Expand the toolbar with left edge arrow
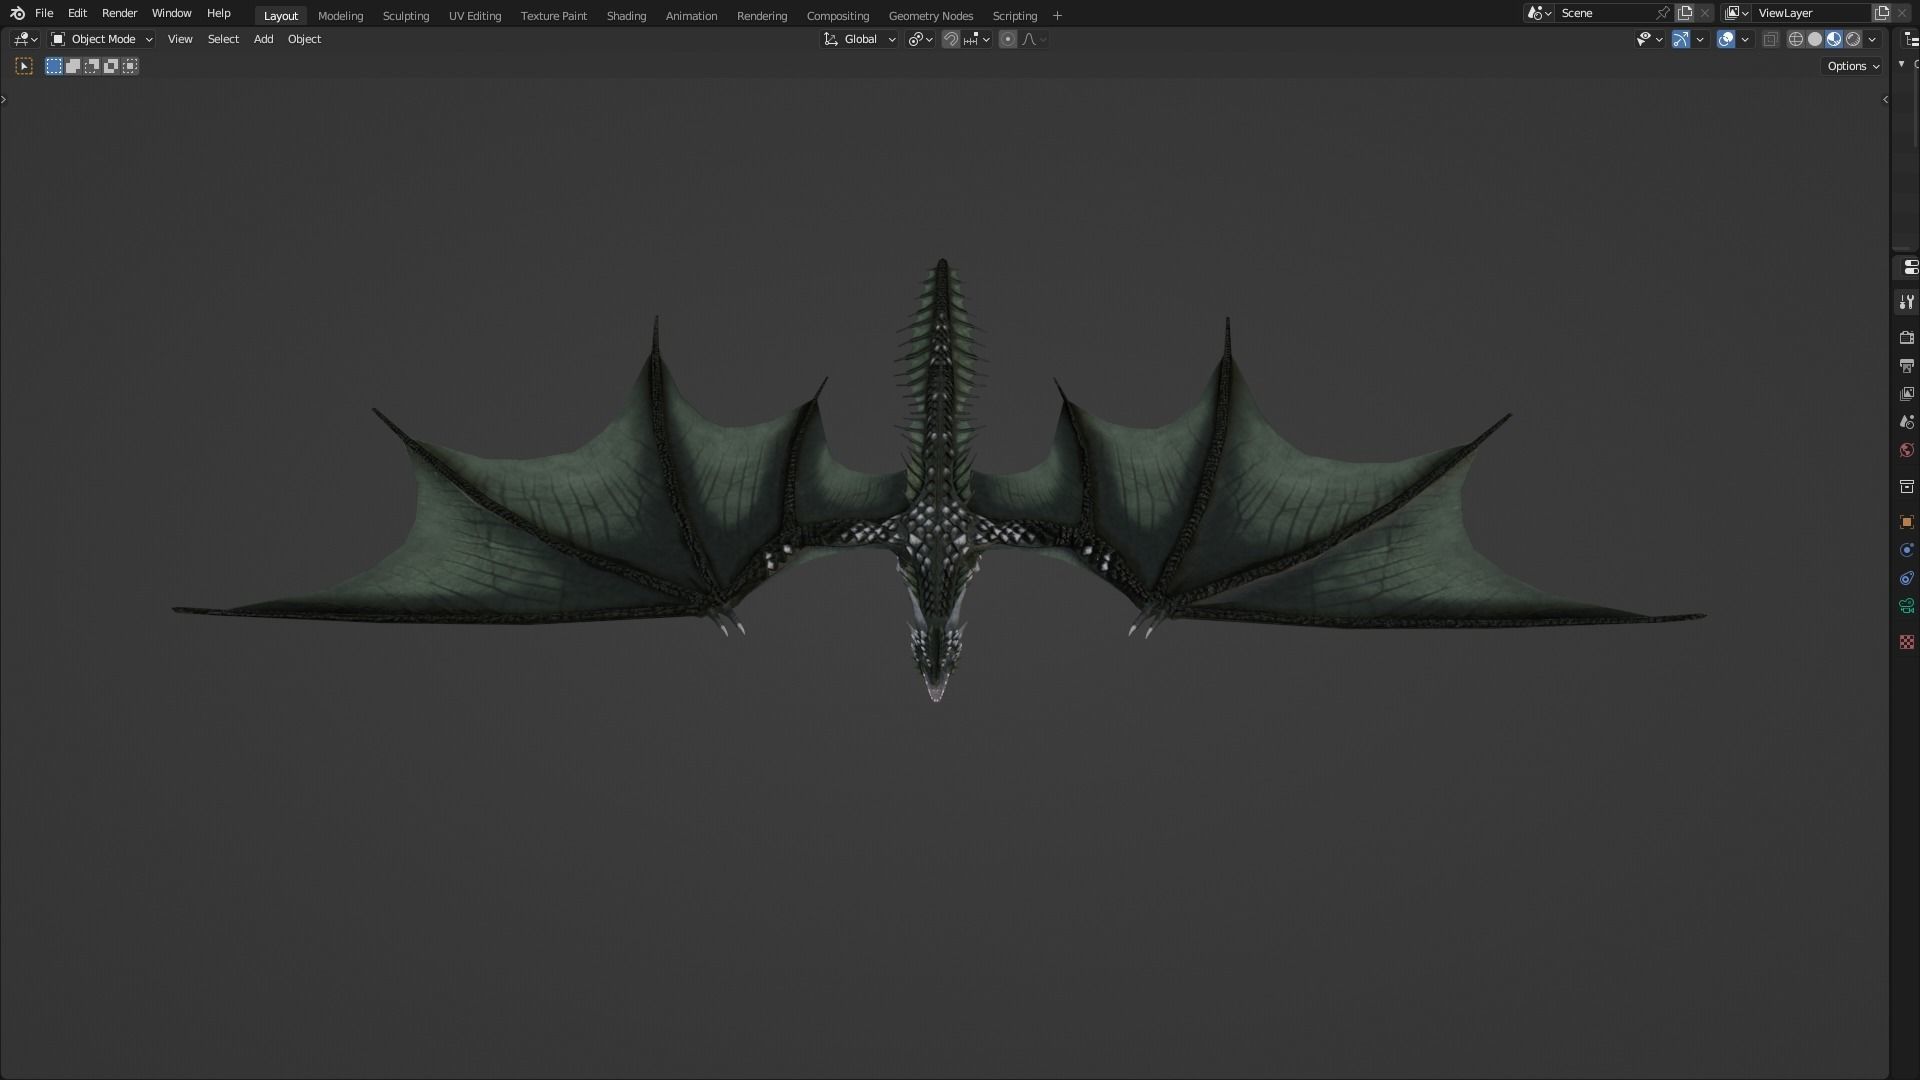Viewport: 1920px width, 1080px height. pos(4,99)
